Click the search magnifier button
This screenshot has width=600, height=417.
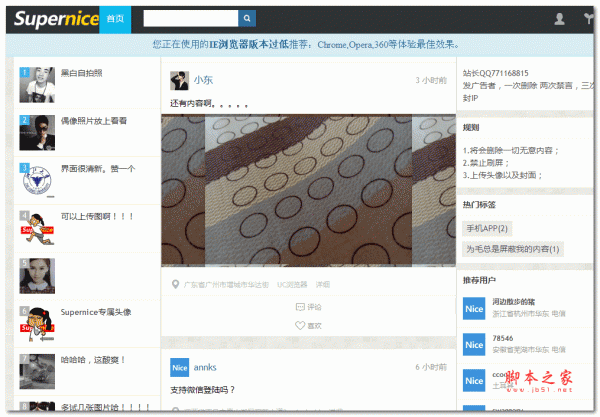(247, 18)
